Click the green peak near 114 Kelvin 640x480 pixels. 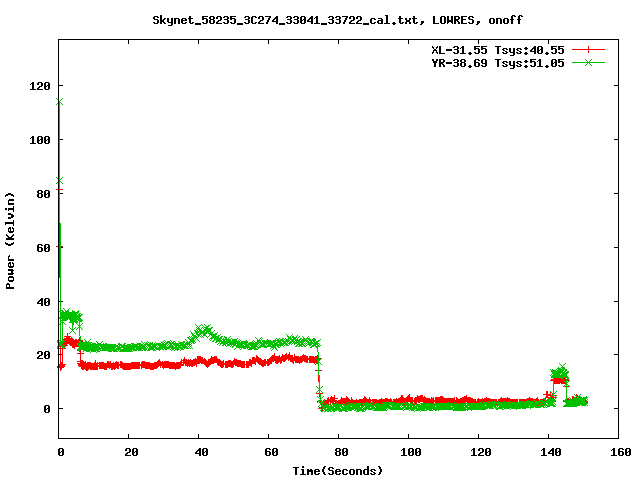60,102
